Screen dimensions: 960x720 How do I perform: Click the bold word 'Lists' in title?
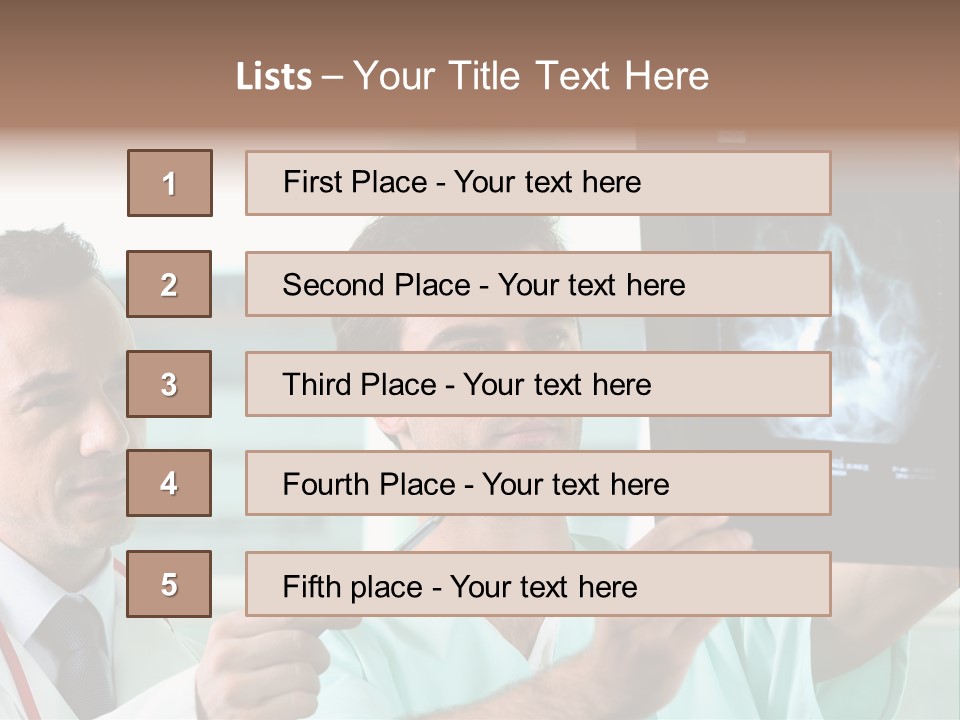(274, 77)
